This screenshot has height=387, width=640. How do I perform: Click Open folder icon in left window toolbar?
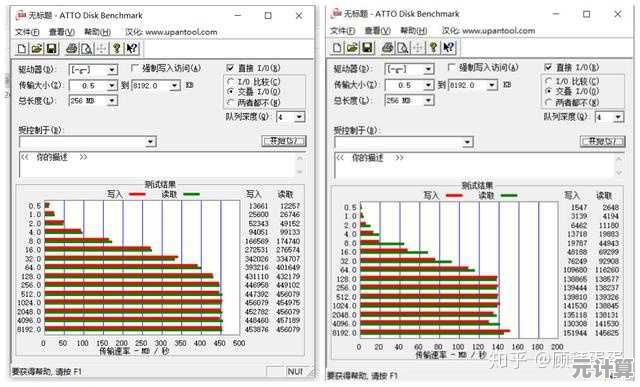point(37,49)
